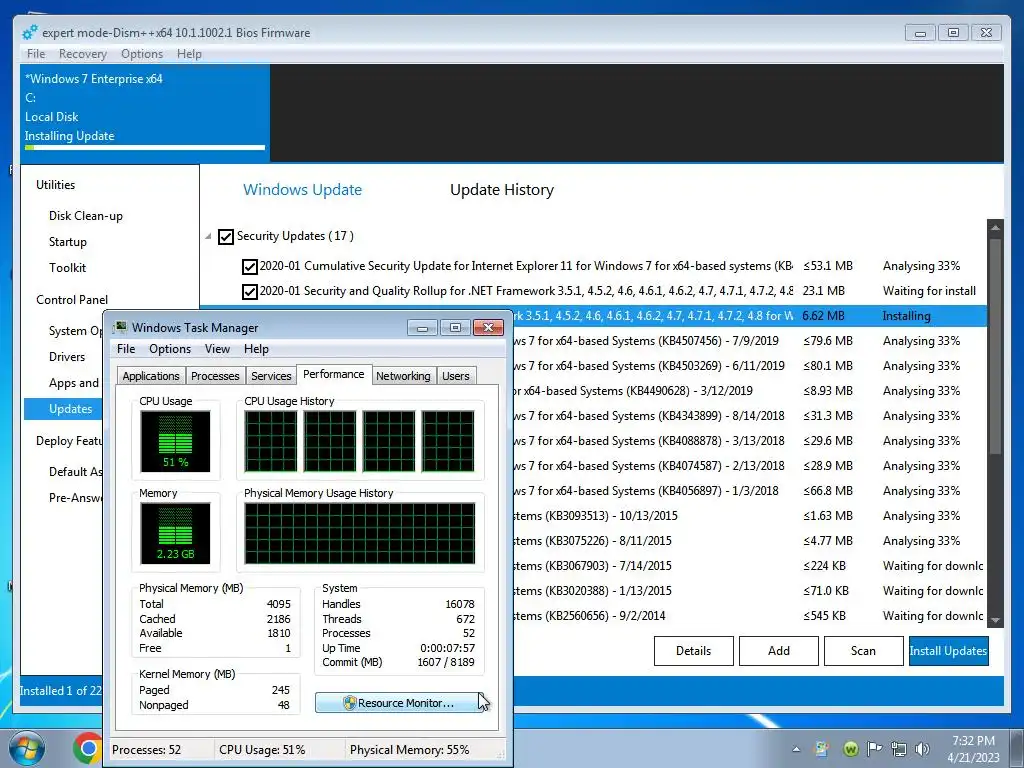Select the highlighted Installing 6.62 MB row
This screenshot has height=768, width=1024.
pos(749,316)
